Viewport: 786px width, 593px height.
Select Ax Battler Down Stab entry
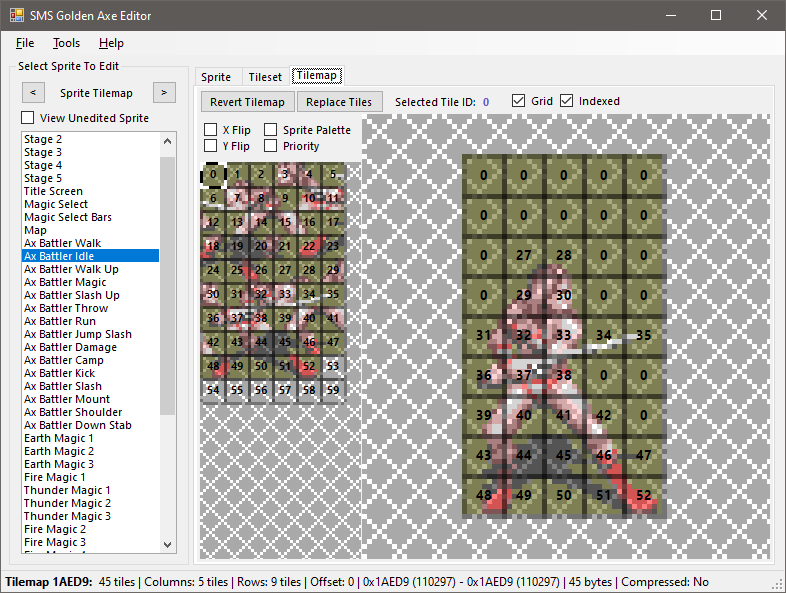click(90, 425)
